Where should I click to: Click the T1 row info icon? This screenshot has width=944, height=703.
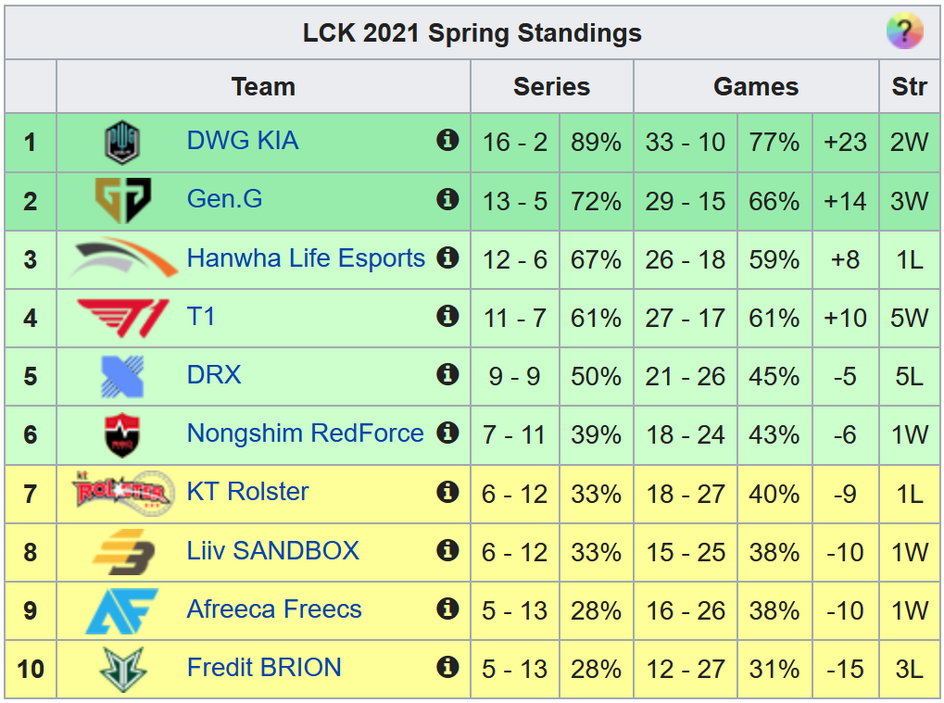click(x=447, y=316)
